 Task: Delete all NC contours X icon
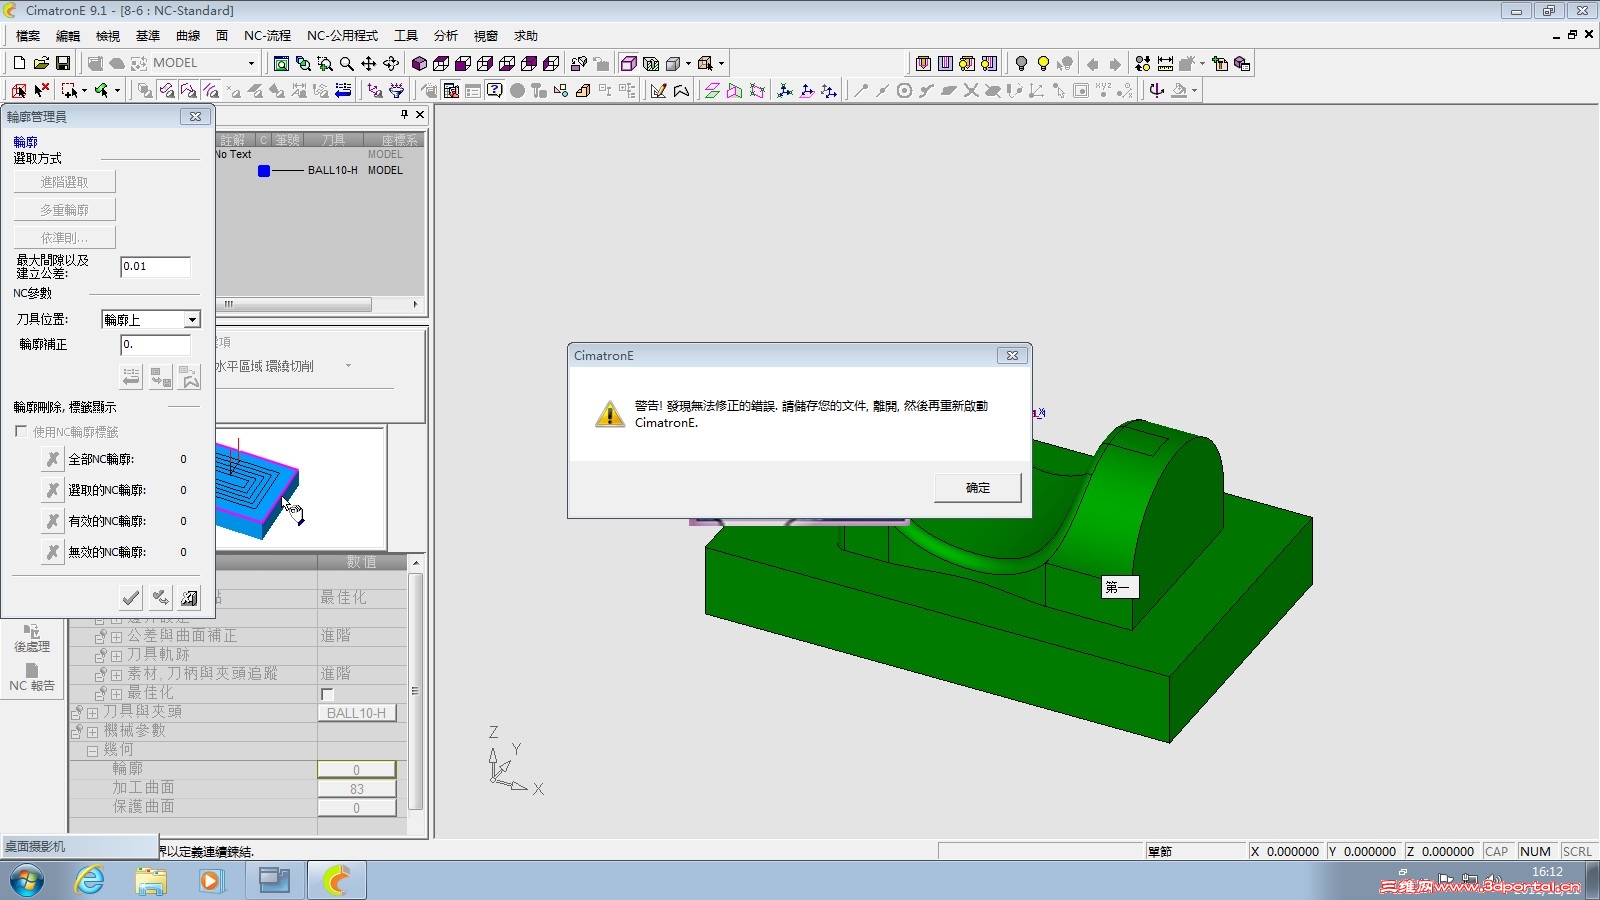pos(53,459)
